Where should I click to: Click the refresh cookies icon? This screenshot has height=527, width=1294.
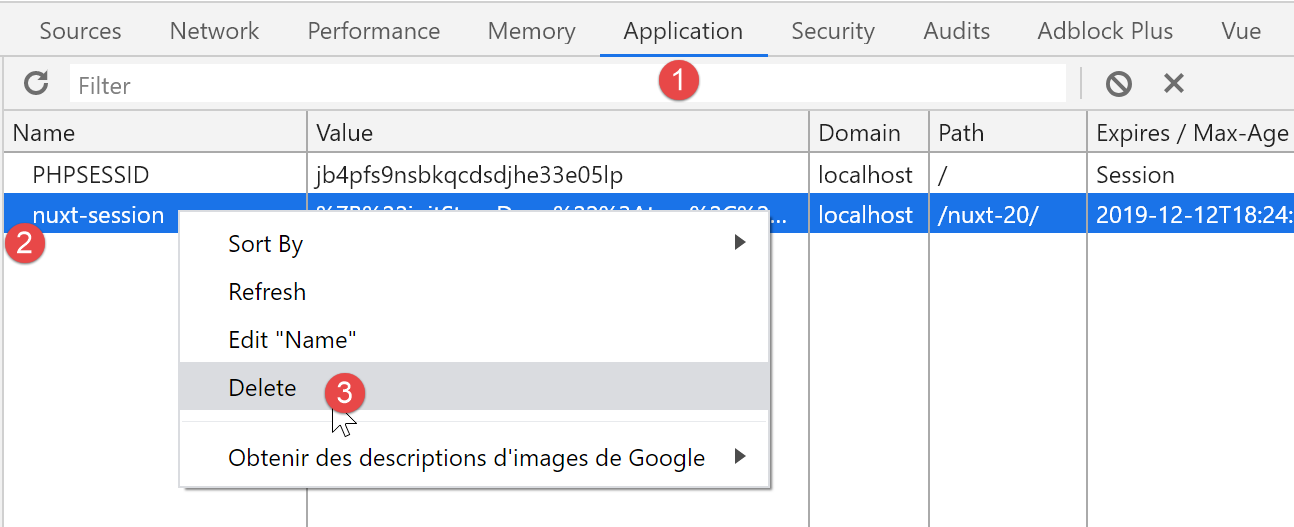(36, 84)
